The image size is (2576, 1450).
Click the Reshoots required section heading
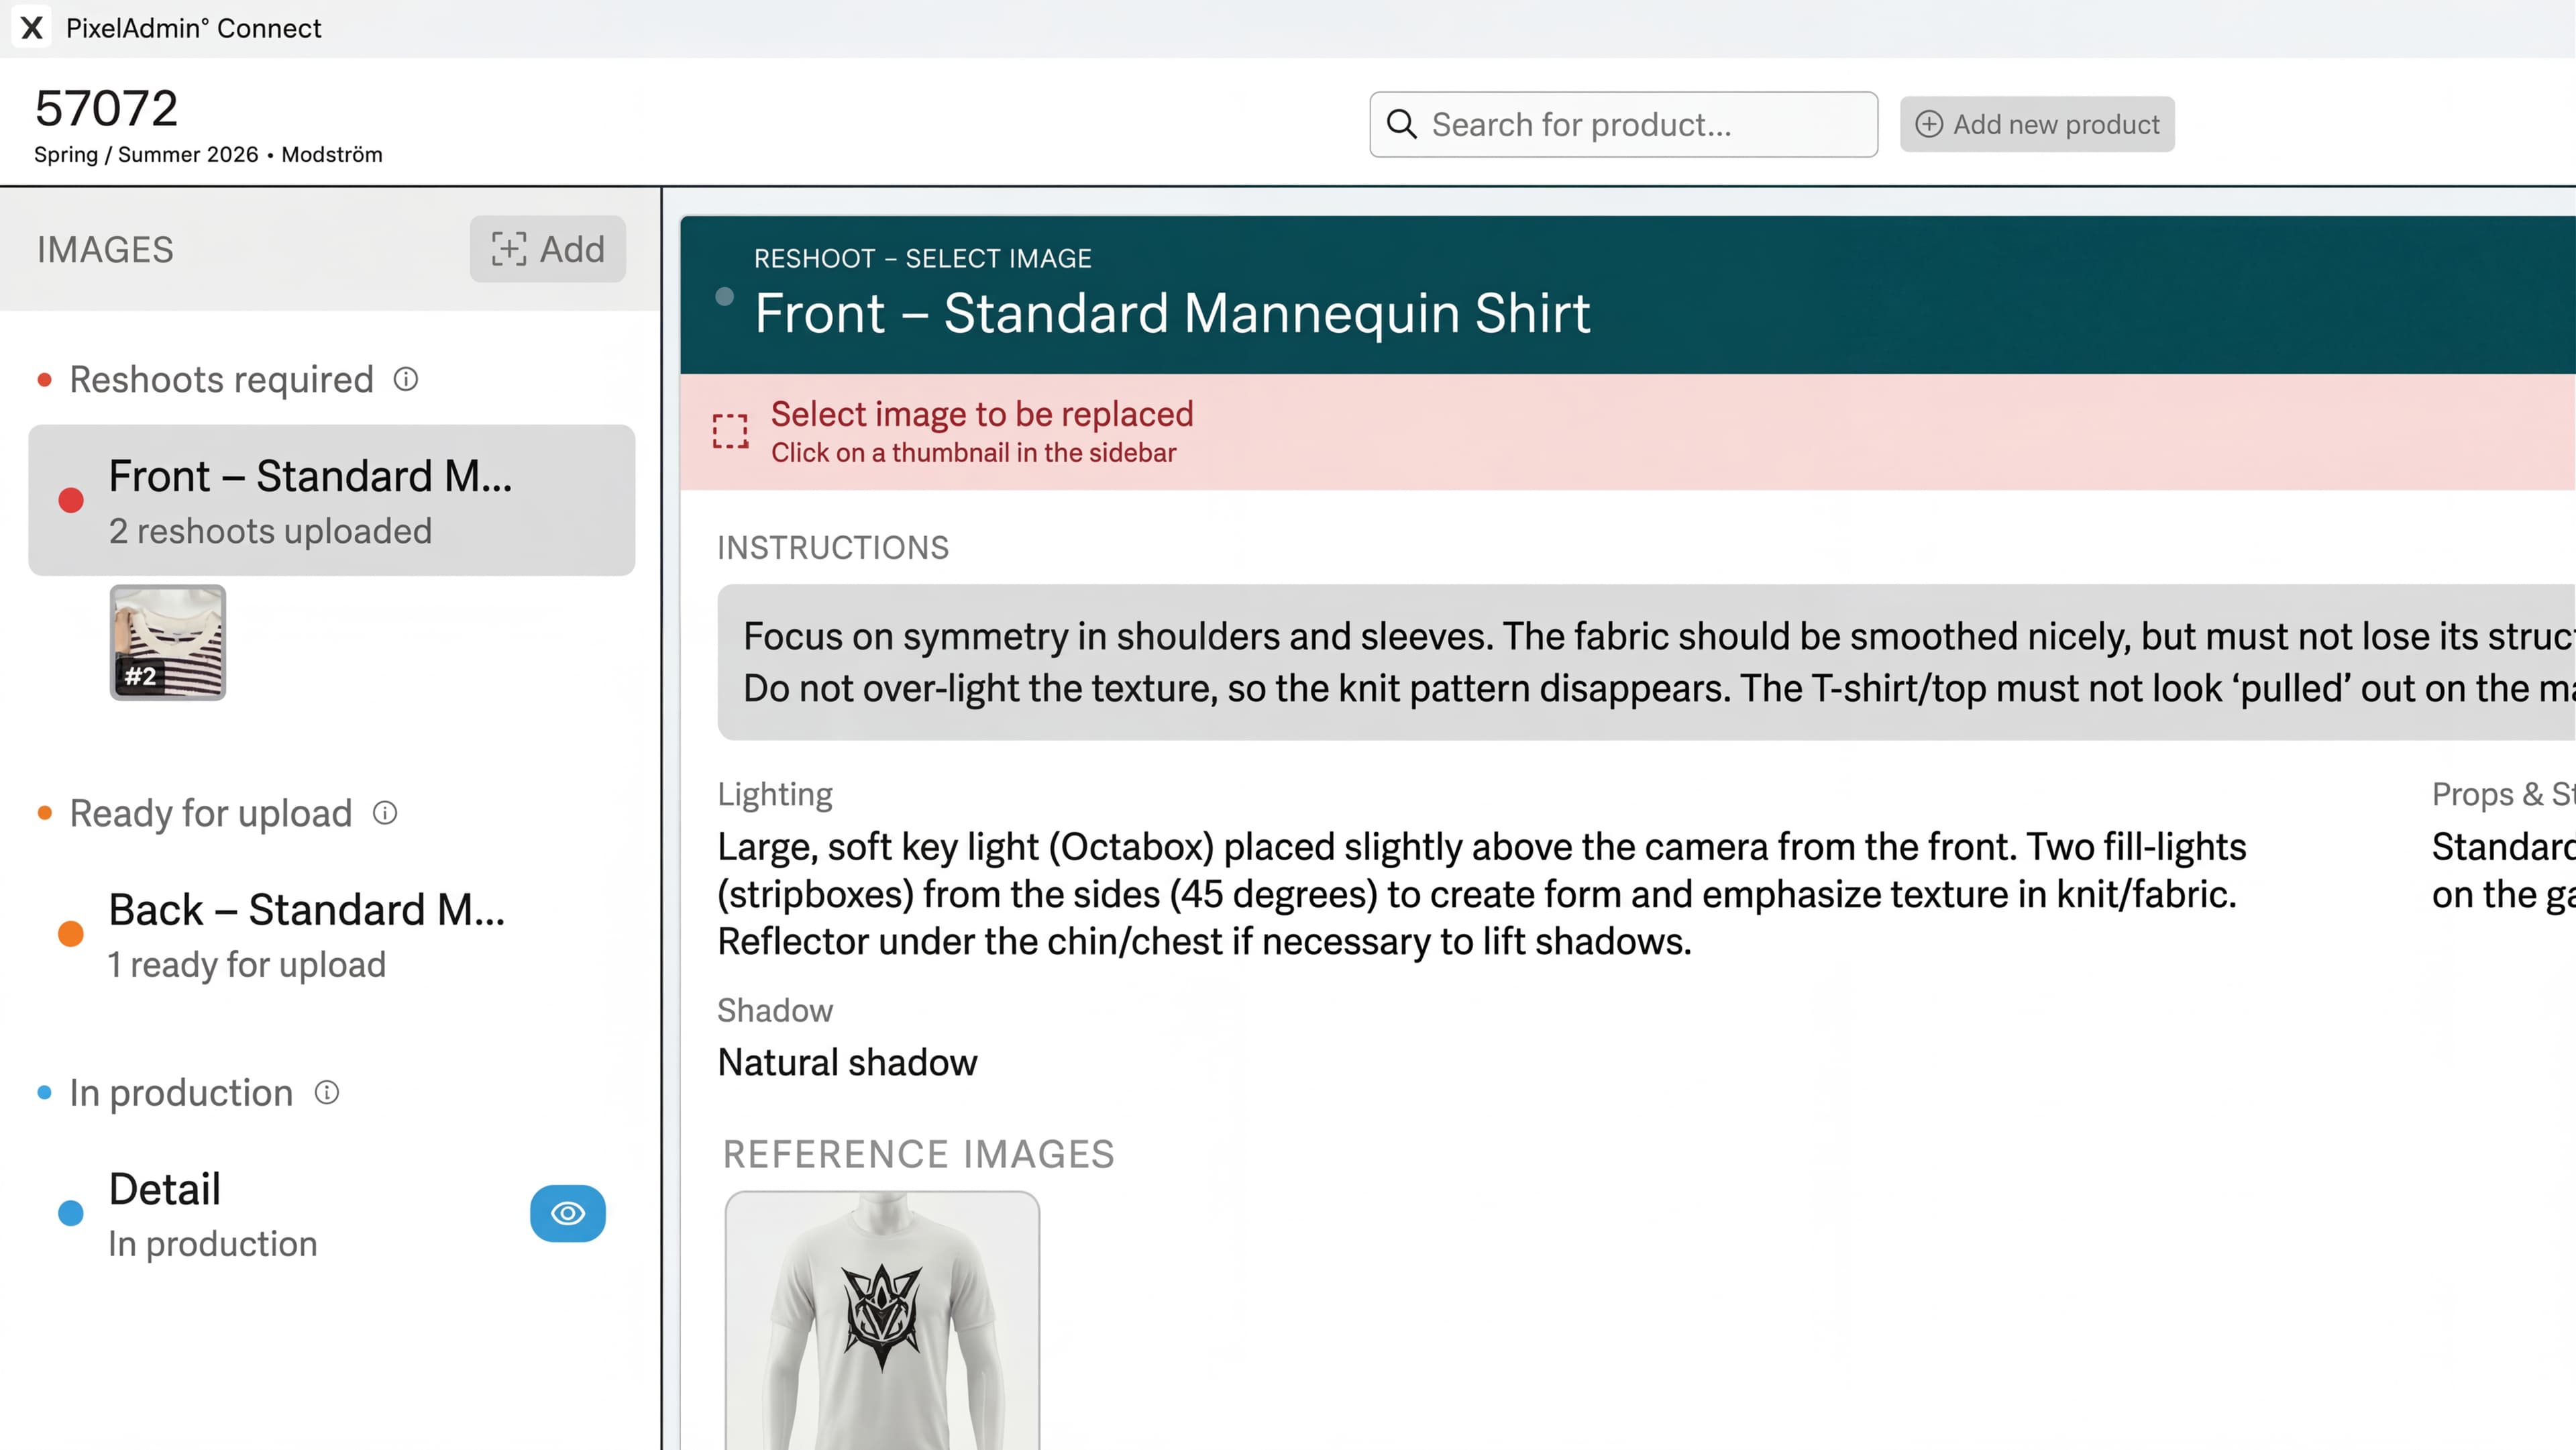221,379
